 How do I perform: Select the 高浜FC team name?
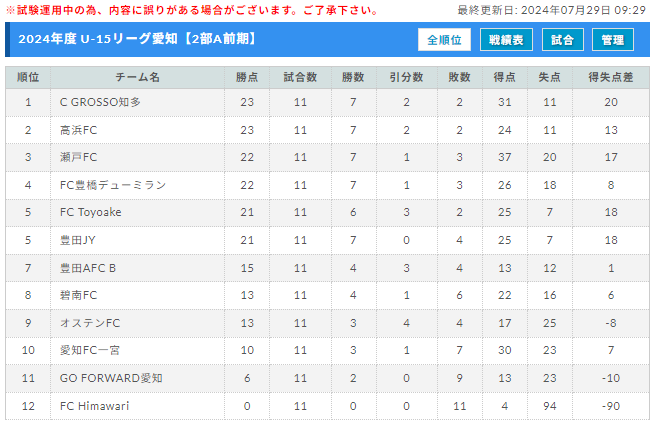coord(78,130)
